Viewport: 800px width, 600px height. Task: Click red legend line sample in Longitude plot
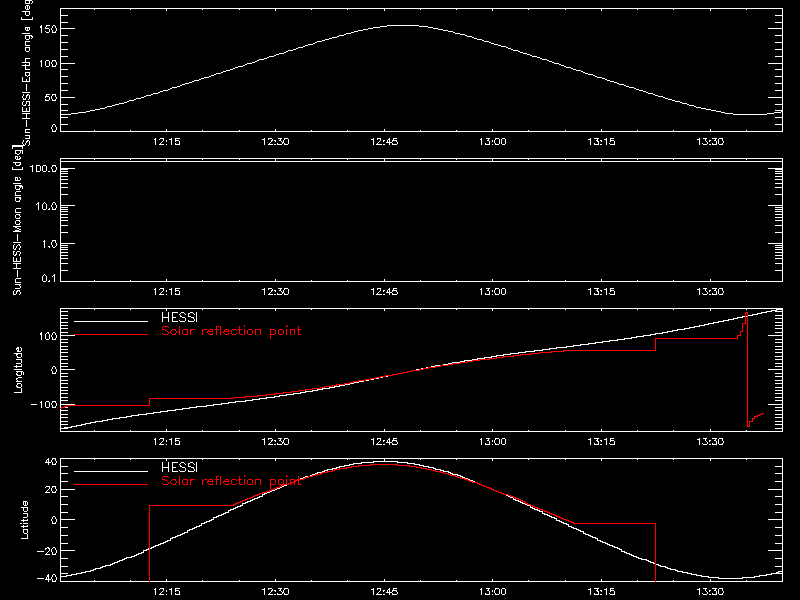click(x=111, y=335)
